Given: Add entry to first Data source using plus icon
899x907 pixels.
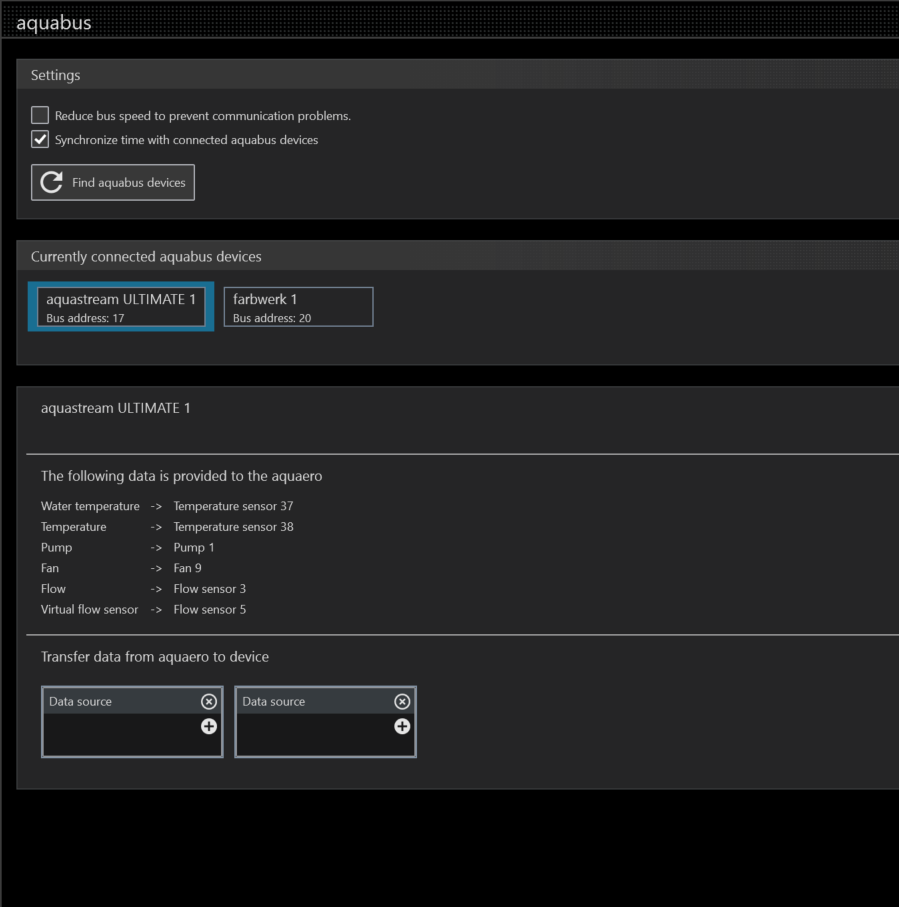Looking at the screenshot, I should (208, 726).
